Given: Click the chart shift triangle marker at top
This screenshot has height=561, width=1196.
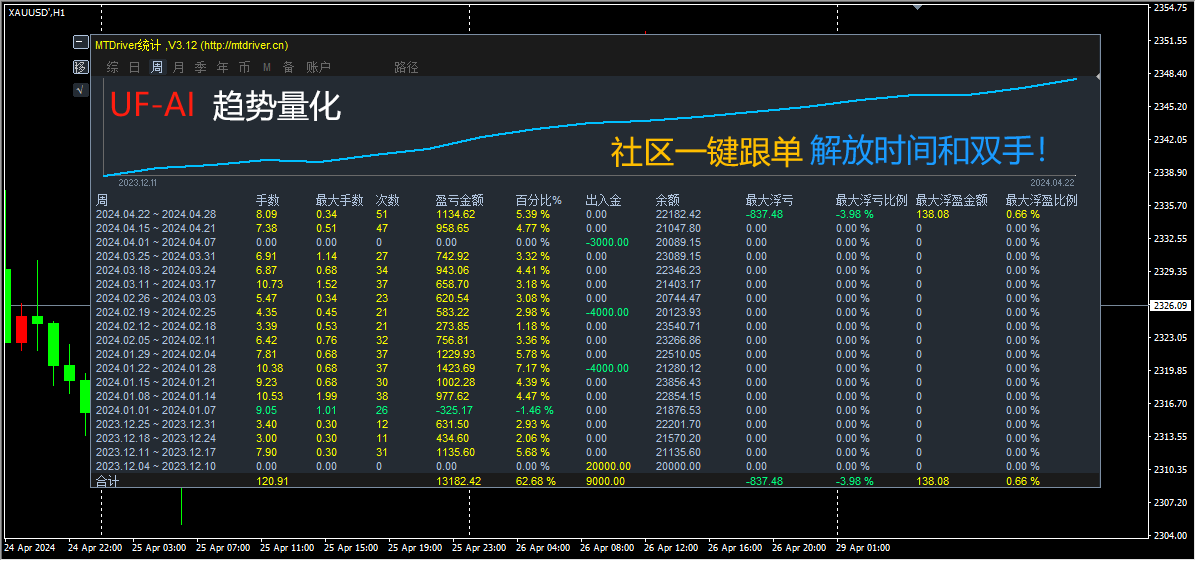Looking at the screenshot, I should [918, 6].
